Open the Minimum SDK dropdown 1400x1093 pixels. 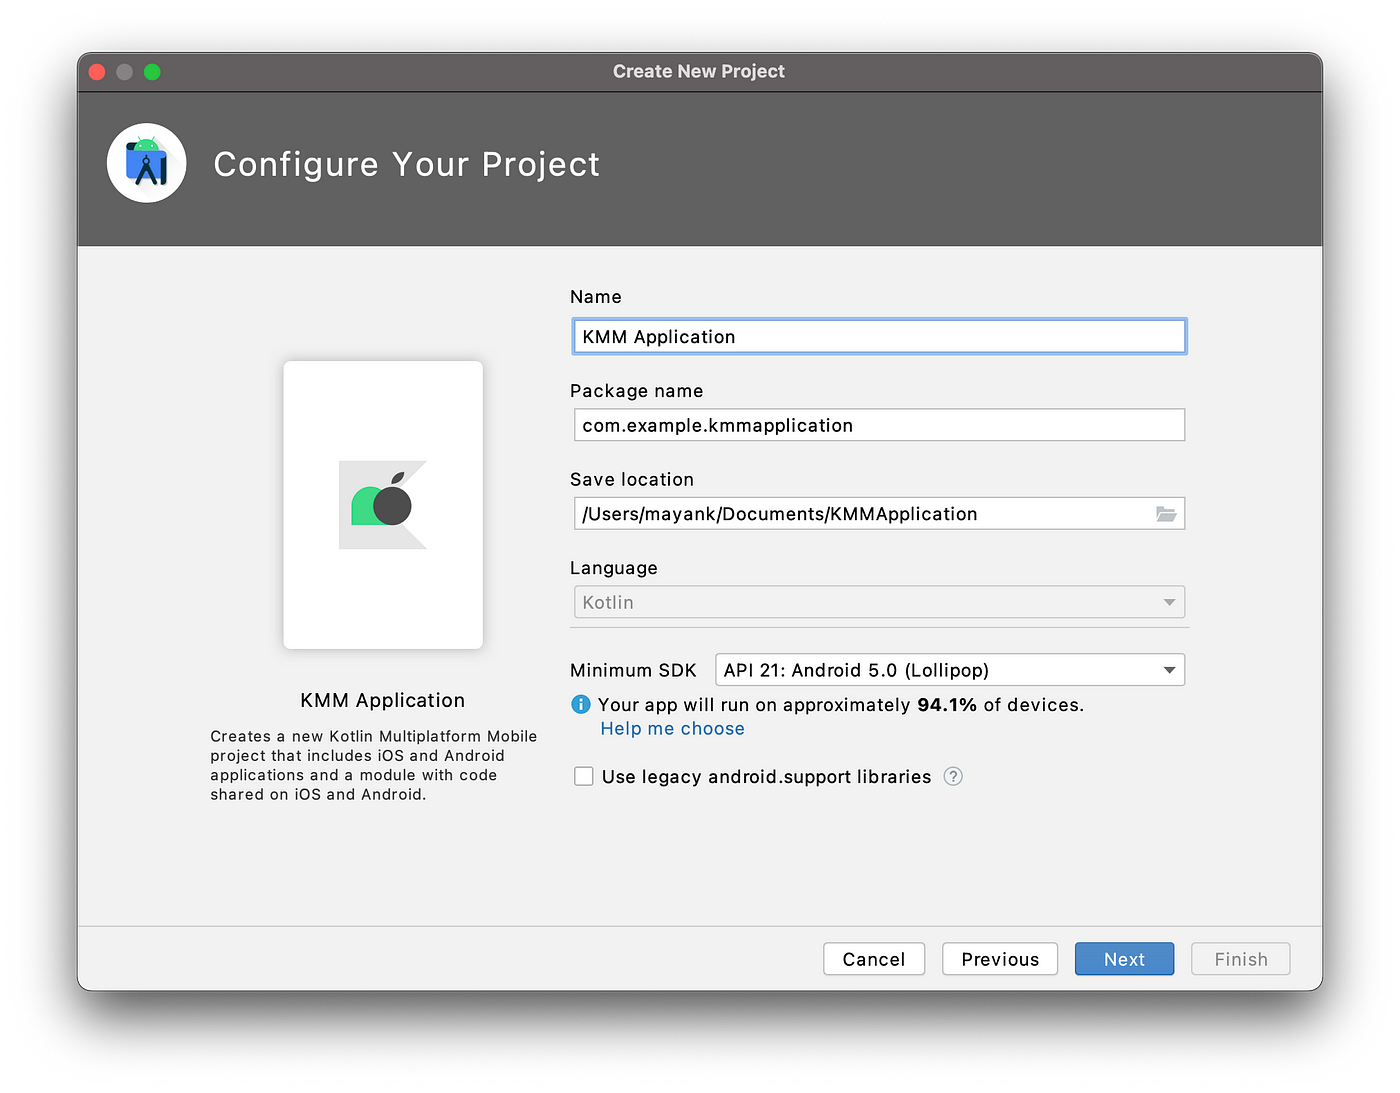[950, 670]
